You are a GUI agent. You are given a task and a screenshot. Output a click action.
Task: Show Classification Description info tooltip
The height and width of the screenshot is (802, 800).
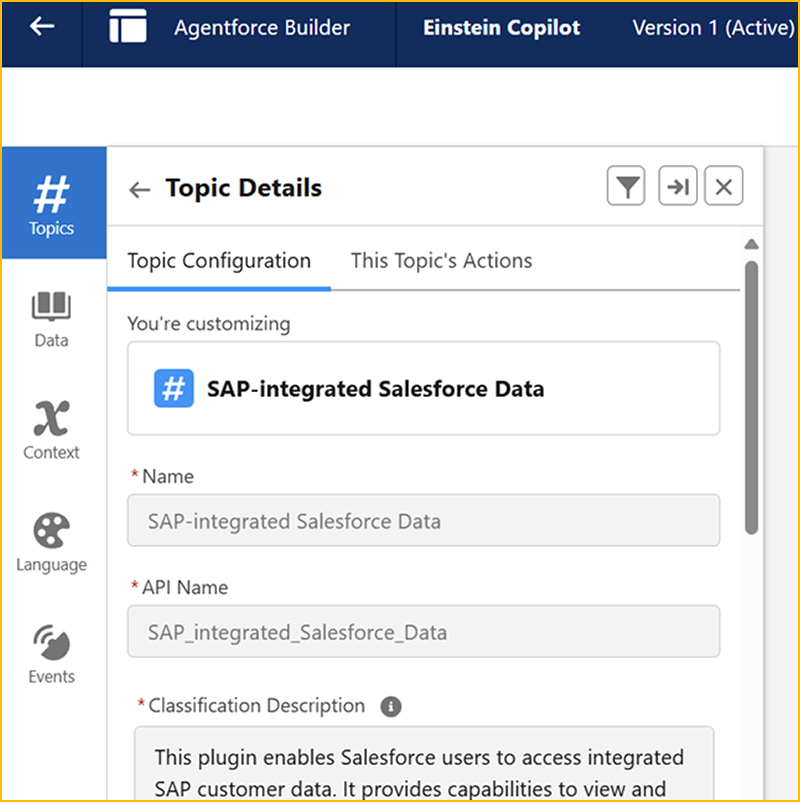coord(391,707)
